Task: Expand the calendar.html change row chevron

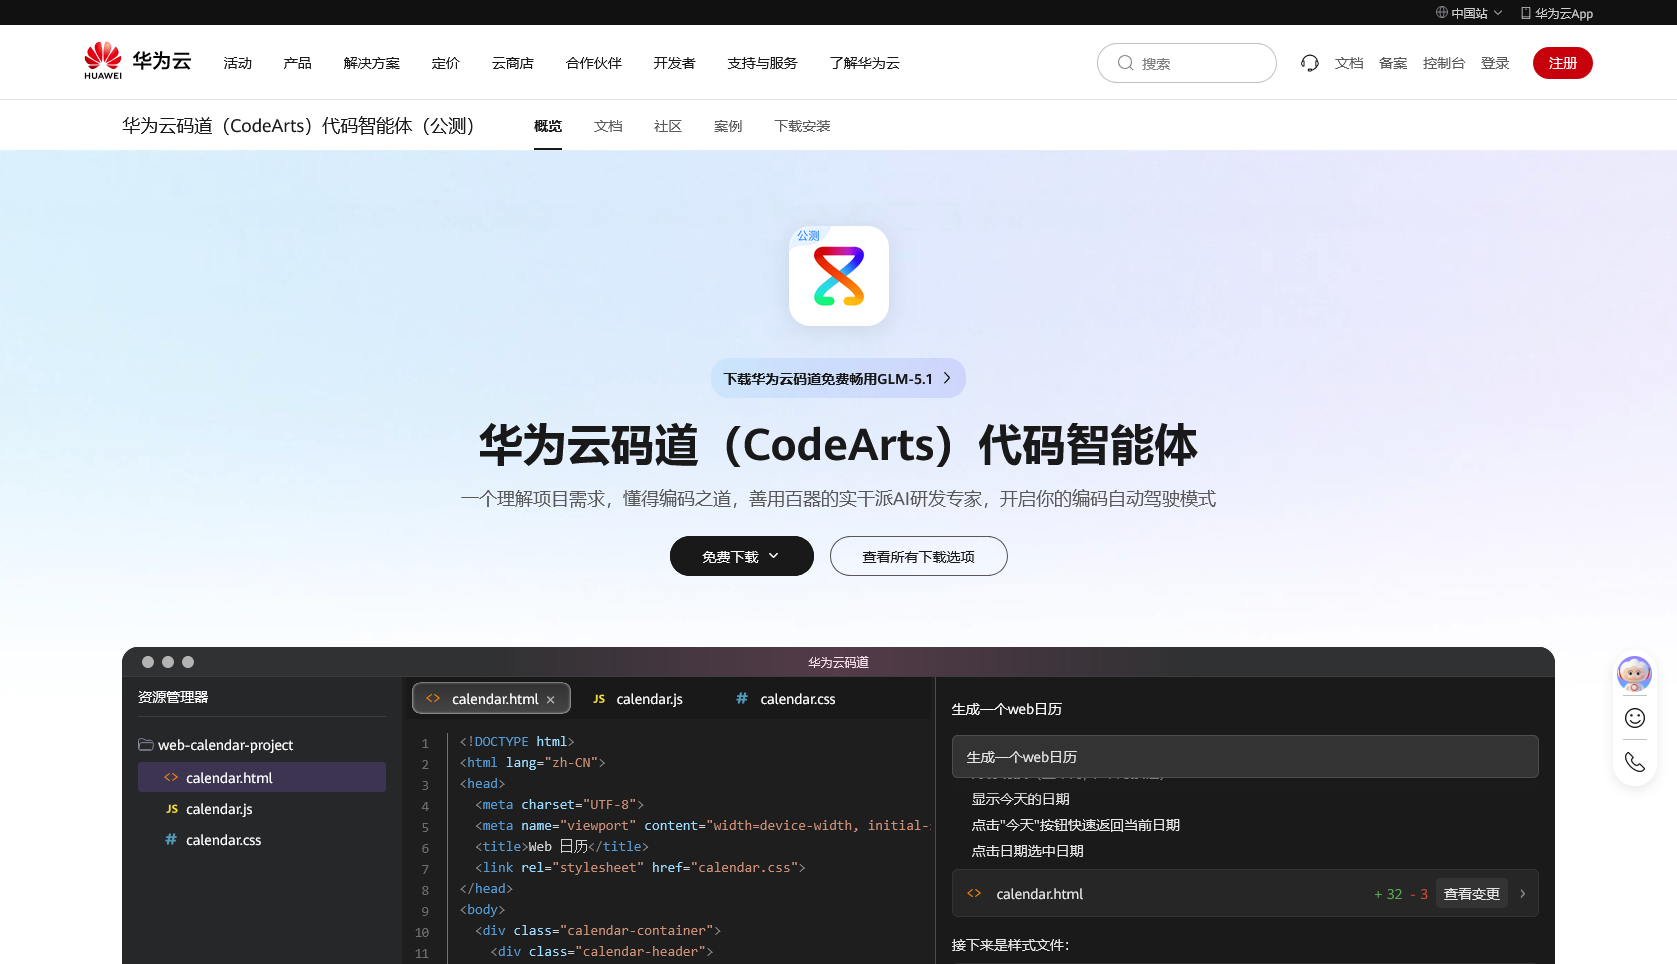Action: (x=1522, y=894)
